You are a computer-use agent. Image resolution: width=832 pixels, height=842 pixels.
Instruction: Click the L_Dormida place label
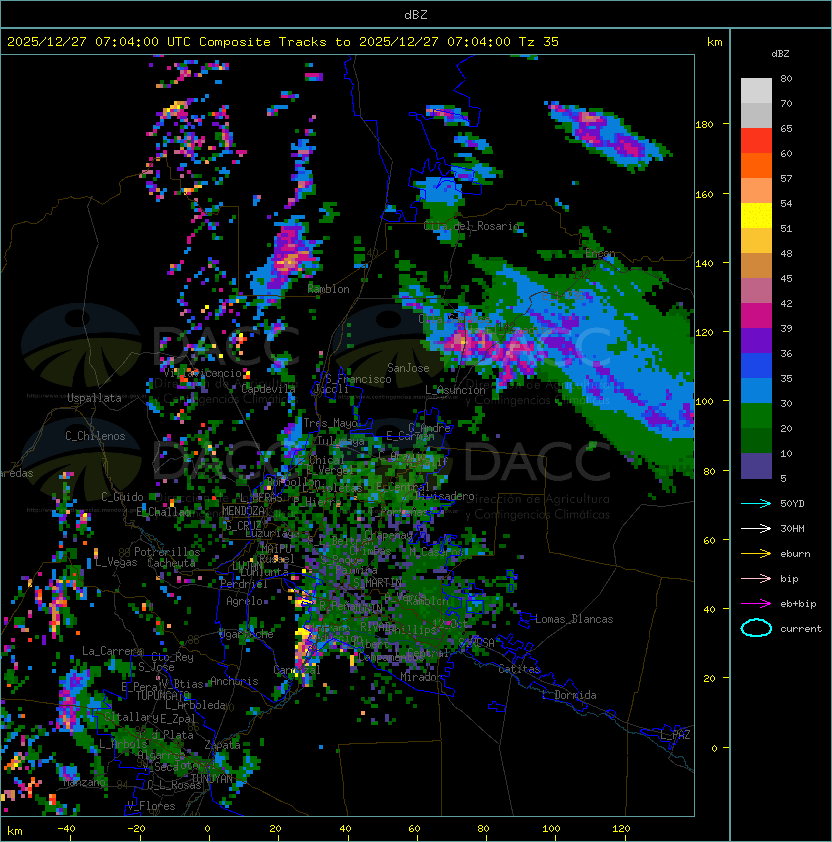(x=569, y=695)
